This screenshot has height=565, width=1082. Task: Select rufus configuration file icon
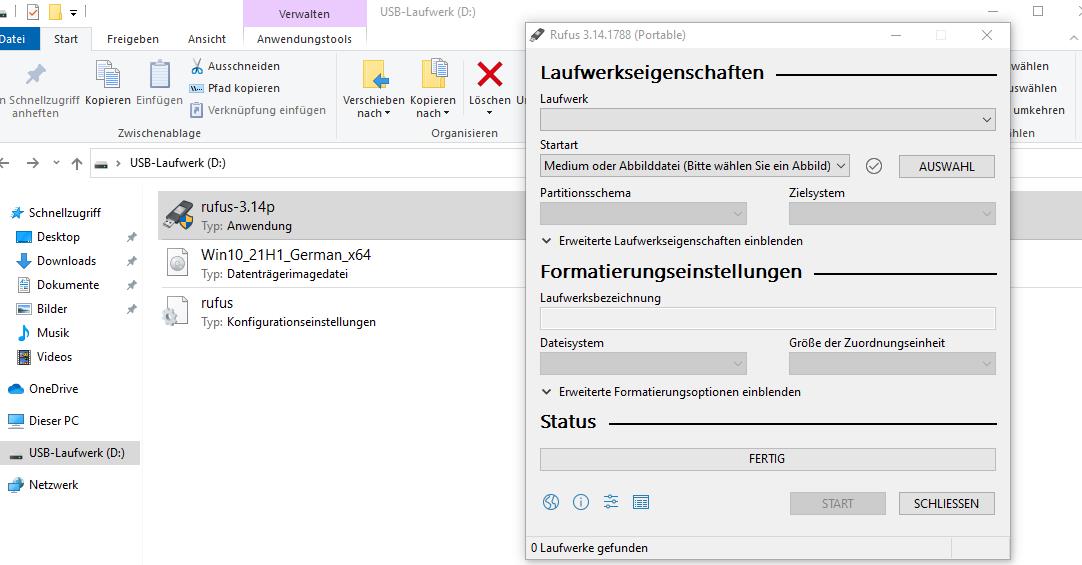[x=175, y=311]
